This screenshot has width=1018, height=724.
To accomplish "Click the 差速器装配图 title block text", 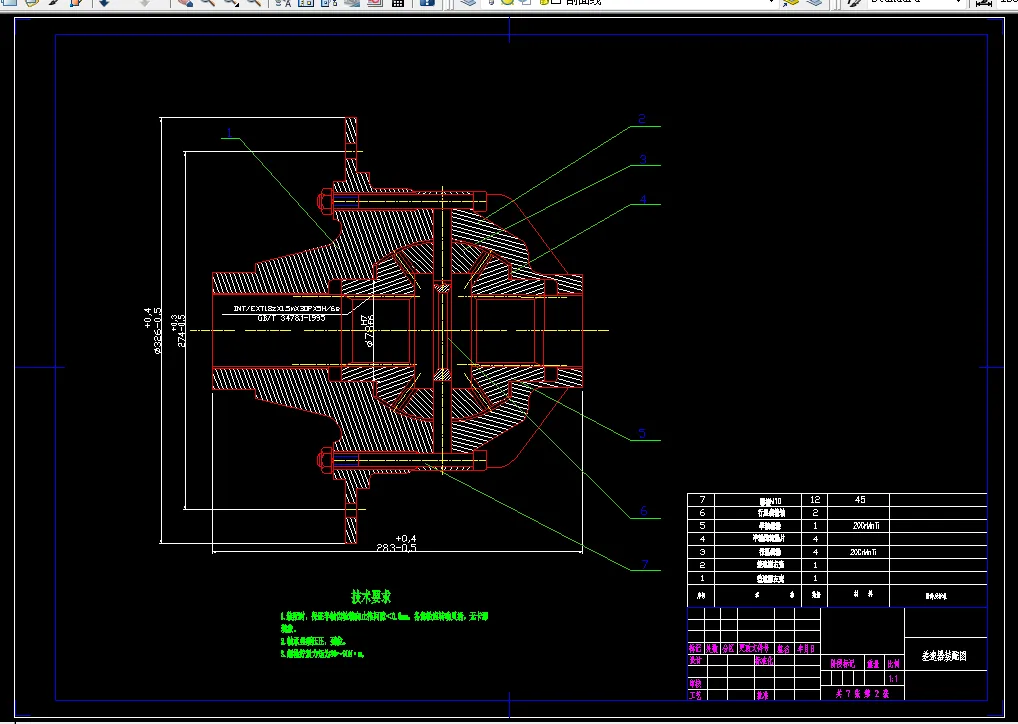I will tap(944, 656).
